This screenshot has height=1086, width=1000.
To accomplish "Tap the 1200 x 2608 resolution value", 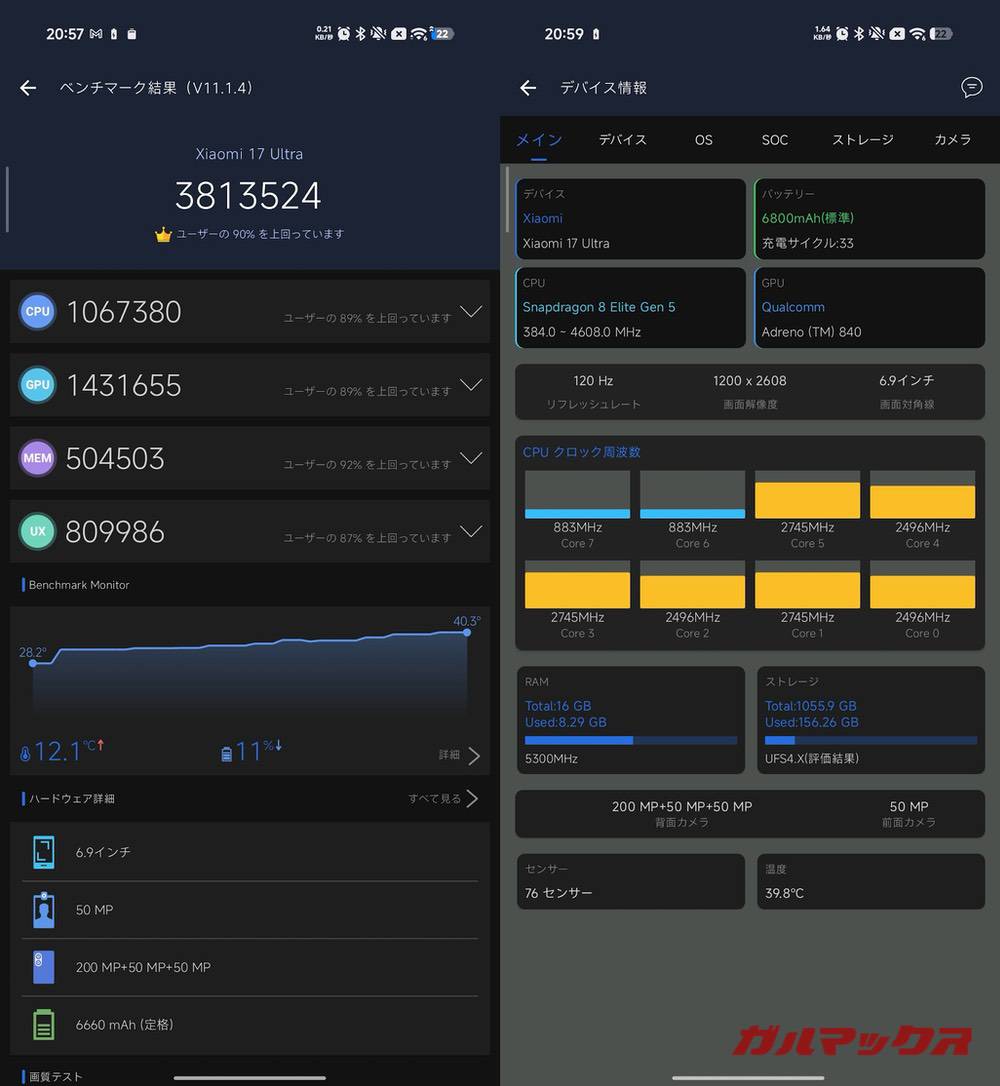I will coord(750,381).
